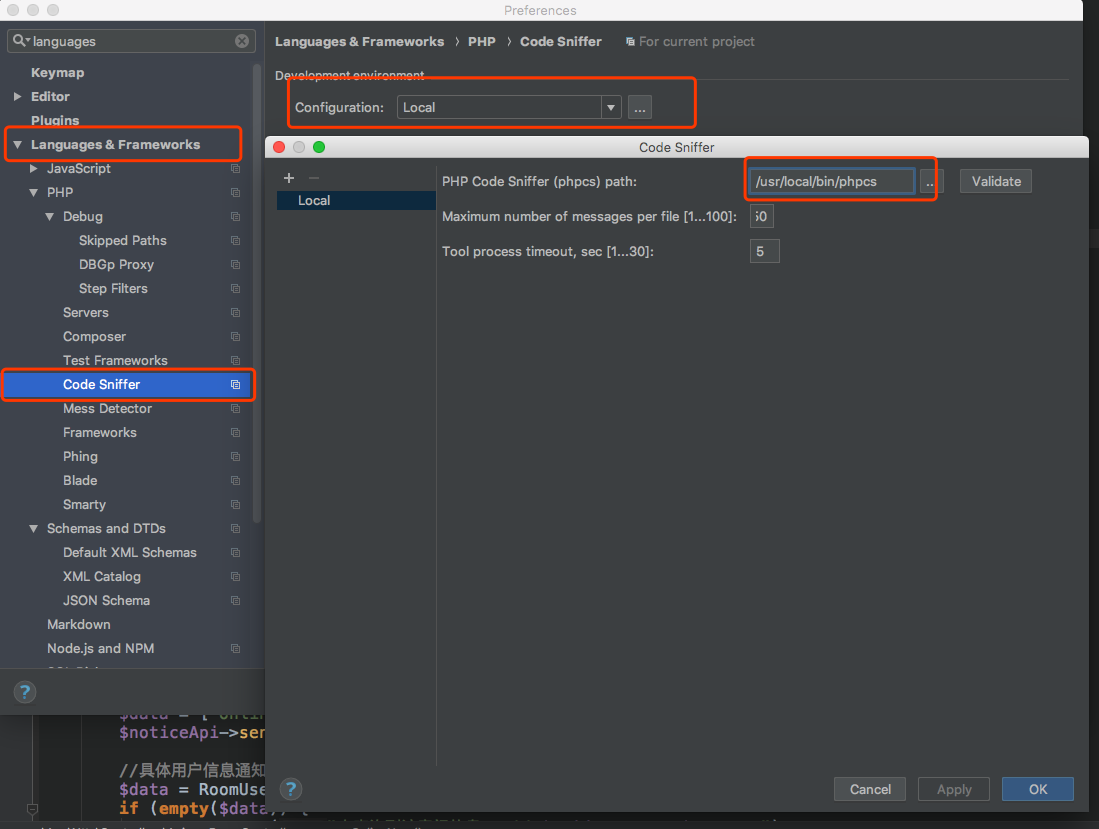Click the remove configuration minus icon
This screenshot has width=1099, height=829.
[x=314, y=178]
